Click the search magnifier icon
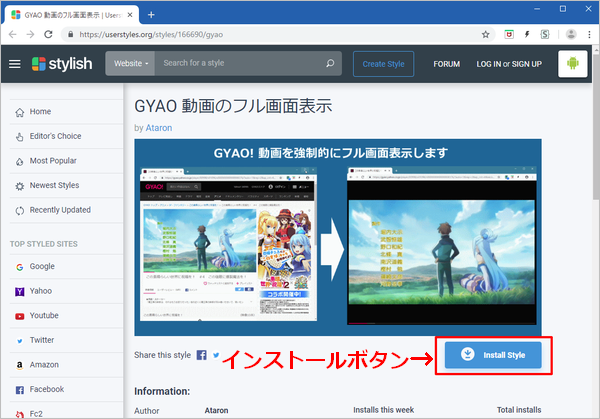 tap(330, 63)
